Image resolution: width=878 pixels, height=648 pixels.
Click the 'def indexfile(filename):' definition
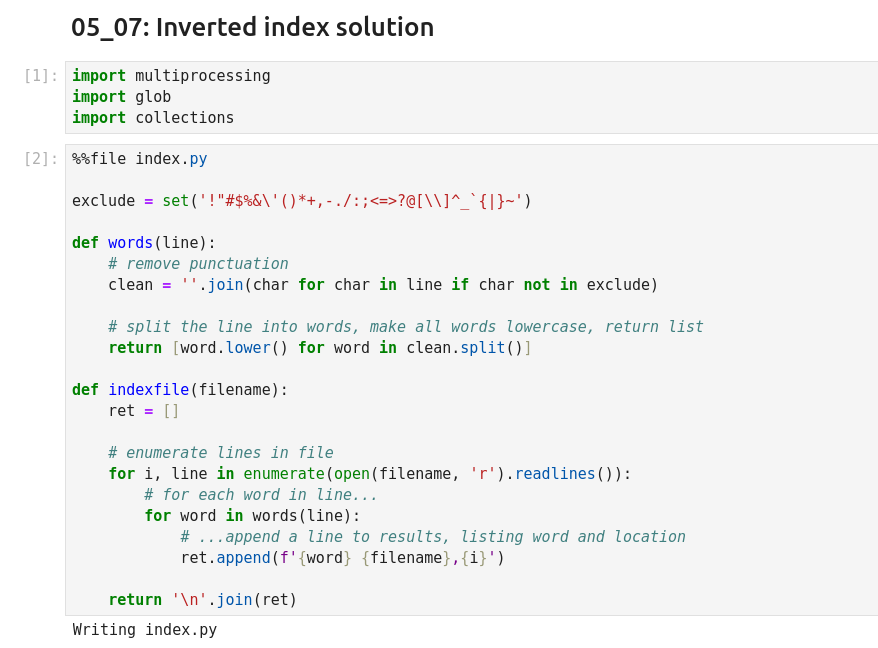[x=180, y=390]
